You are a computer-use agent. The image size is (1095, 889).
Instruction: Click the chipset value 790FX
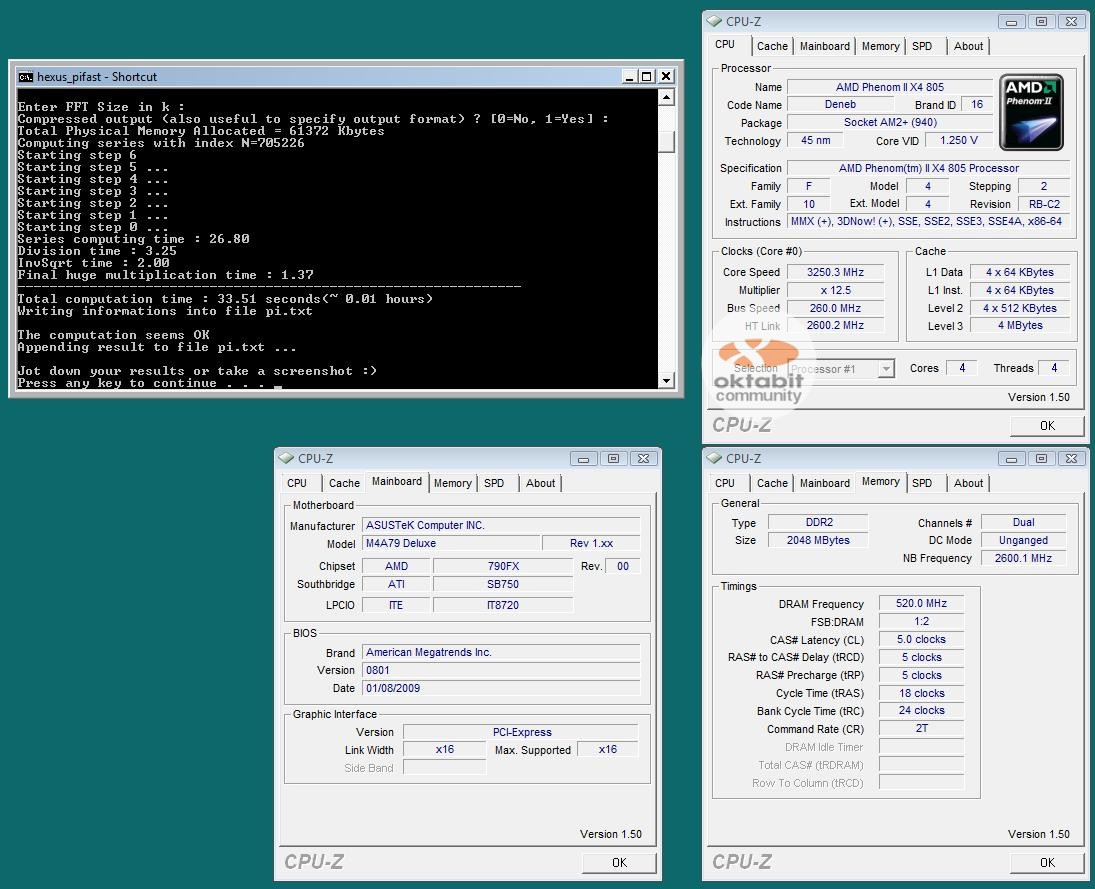(503, 566)
